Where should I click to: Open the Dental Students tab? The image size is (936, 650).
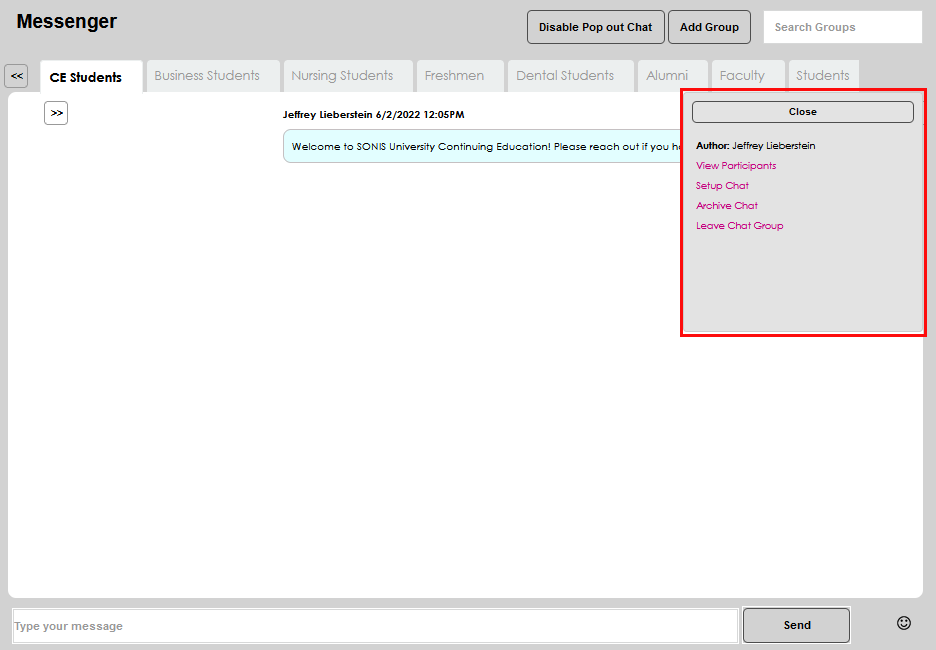(x=571, y=76)
